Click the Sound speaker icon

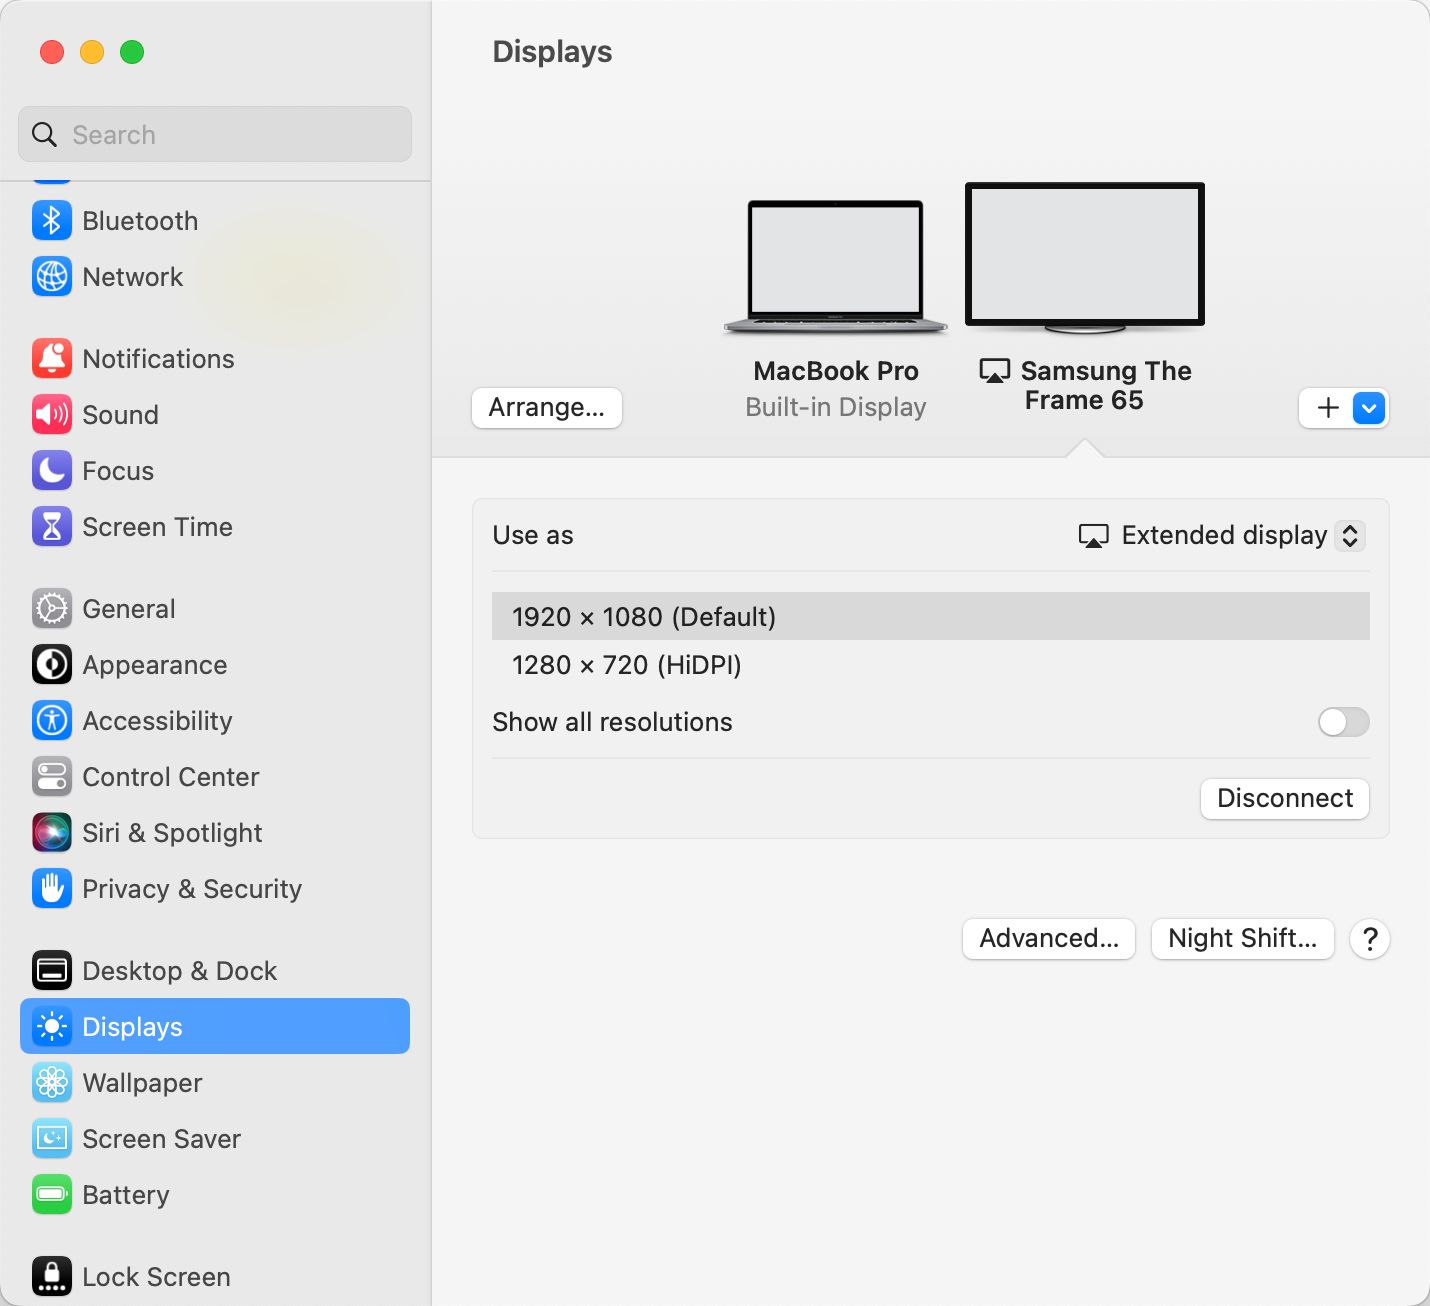click(52, 415)
